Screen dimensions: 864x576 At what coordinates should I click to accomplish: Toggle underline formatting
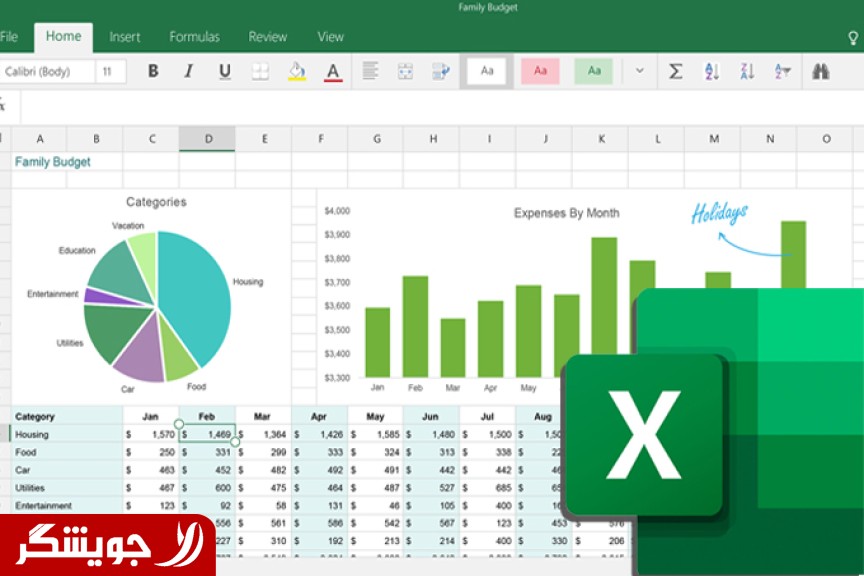click(x=224, y=71)
